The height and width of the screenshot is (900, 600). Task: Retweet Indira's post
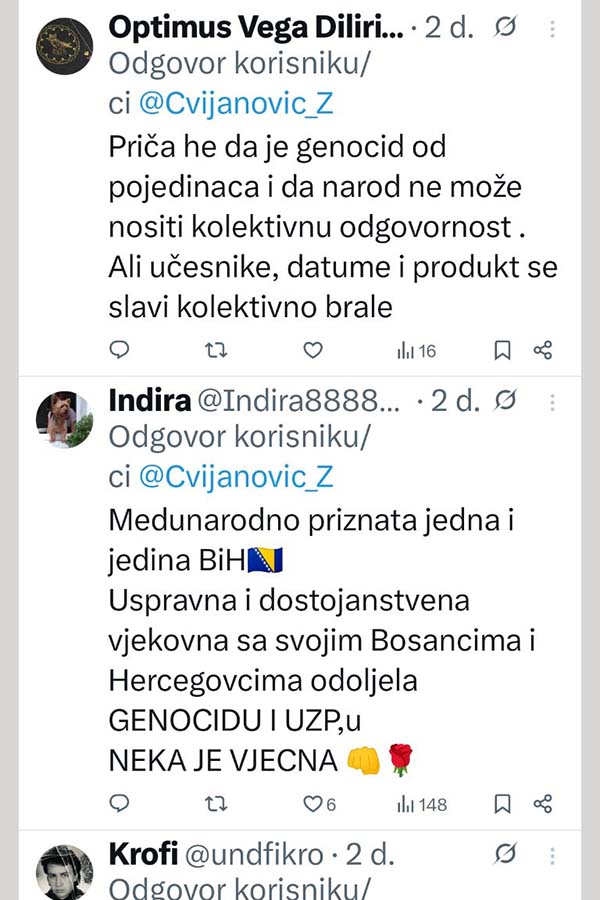[x=216, y=803]
